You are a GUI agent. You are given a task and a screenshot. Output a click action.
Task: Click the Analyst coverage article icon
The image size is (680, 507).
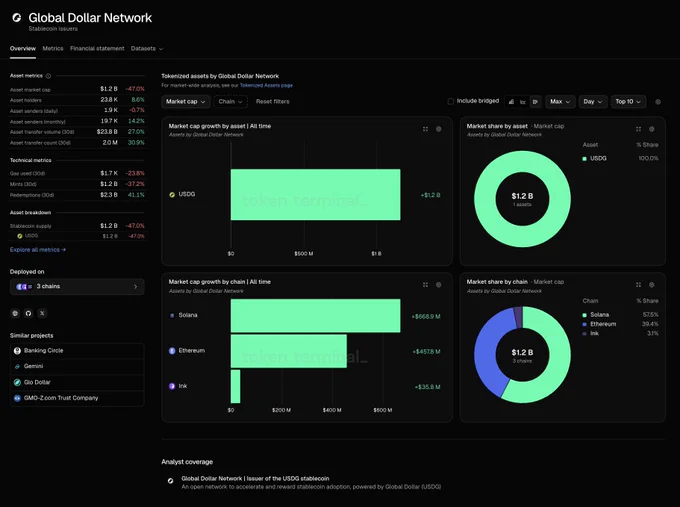point(170,481)
